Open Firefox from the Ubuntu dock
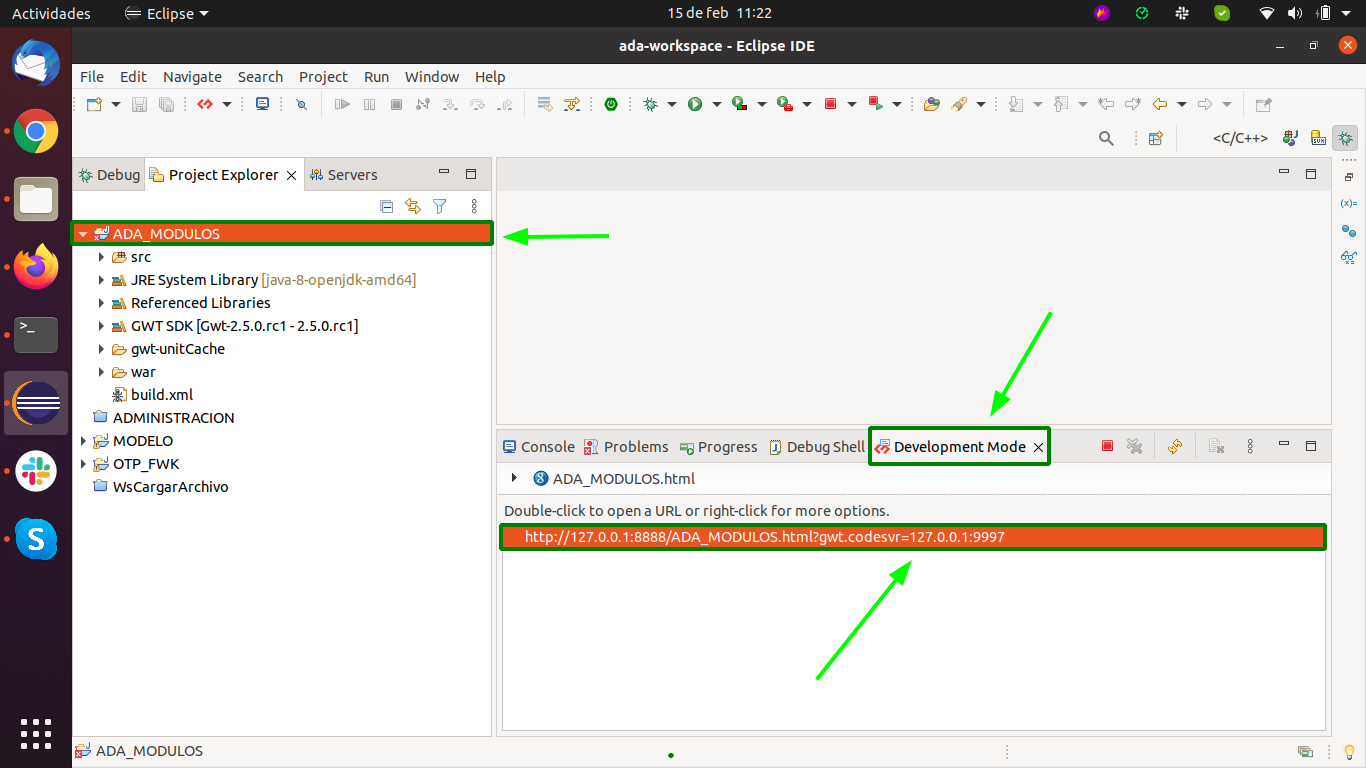1366x768 pixels. 36,266
